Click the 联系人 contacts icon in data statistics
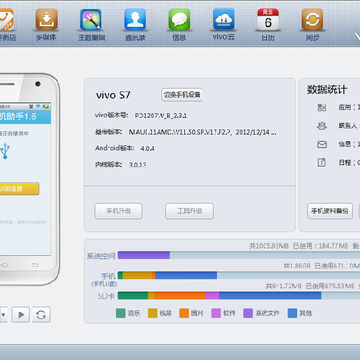This screenshot has width=360, height=360. [322, 126]
